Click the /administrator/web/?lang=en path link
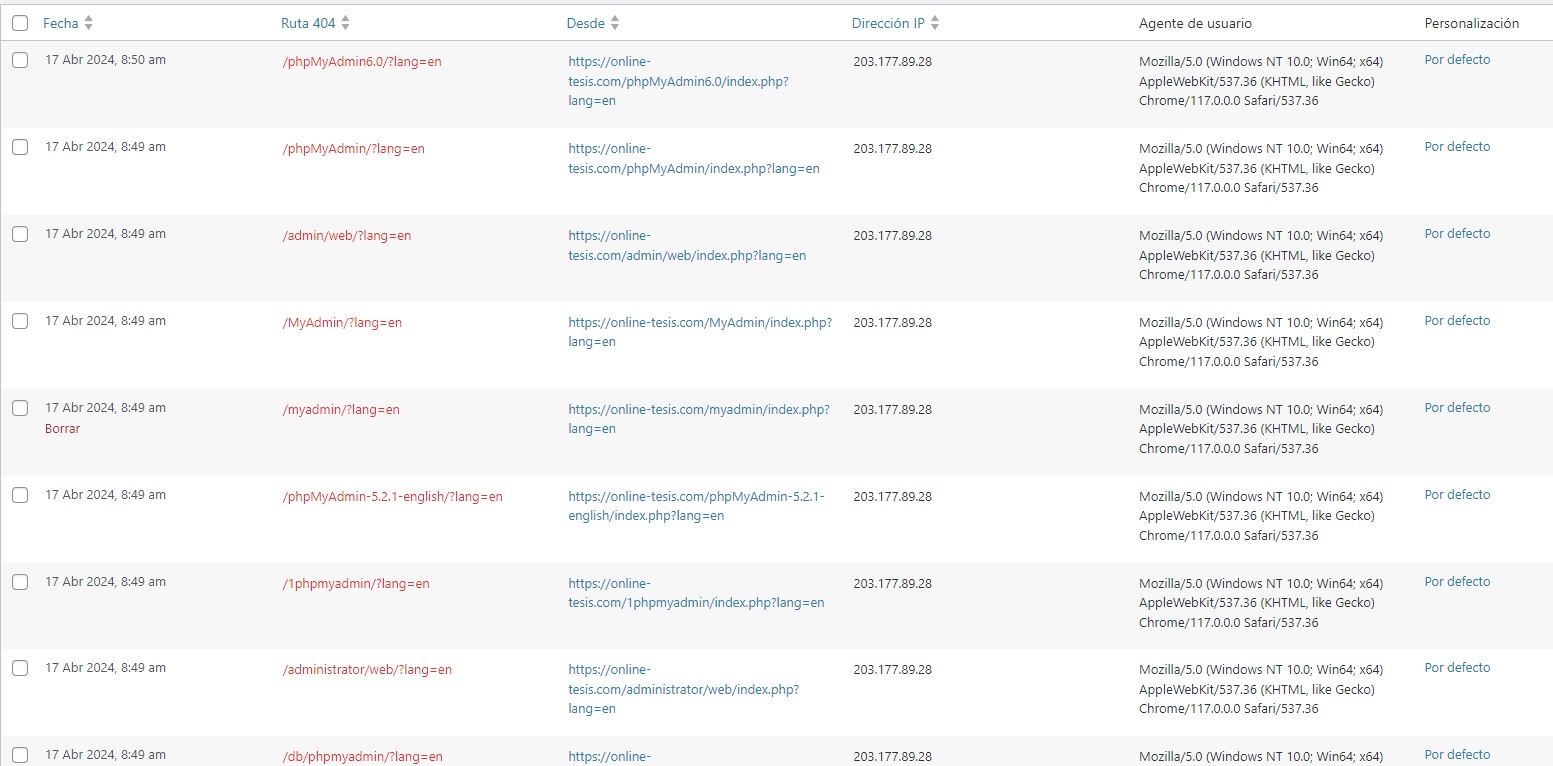The width and height of the screenshot is (1553, 766). pyautogui.click(x=367, y=670)
